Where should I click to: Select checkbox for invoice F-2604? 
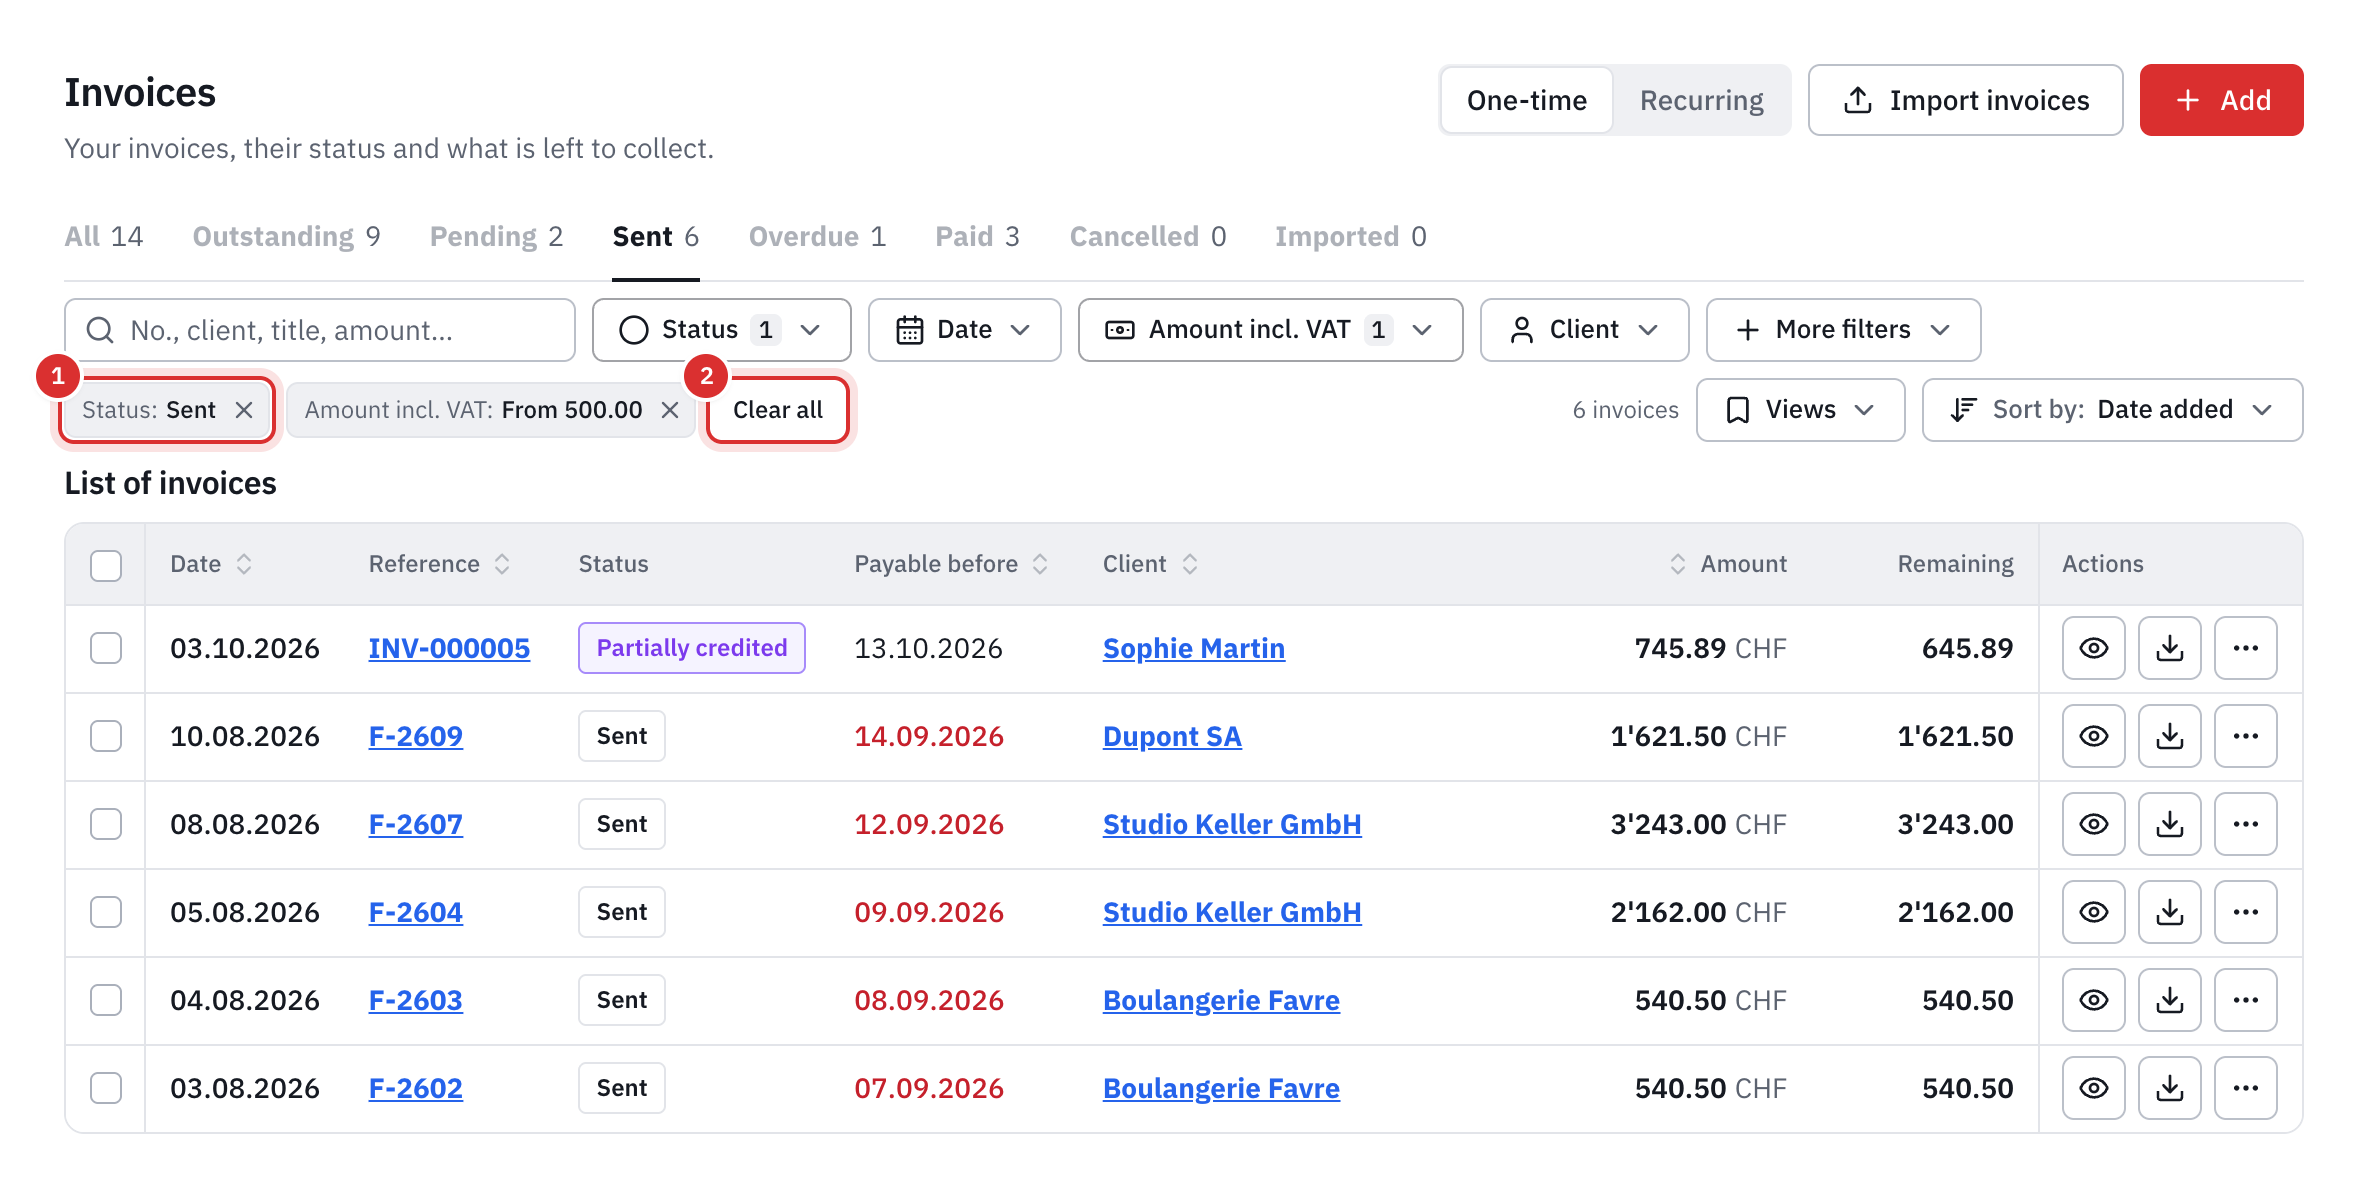pyautogui.click(x=106, y=912)
